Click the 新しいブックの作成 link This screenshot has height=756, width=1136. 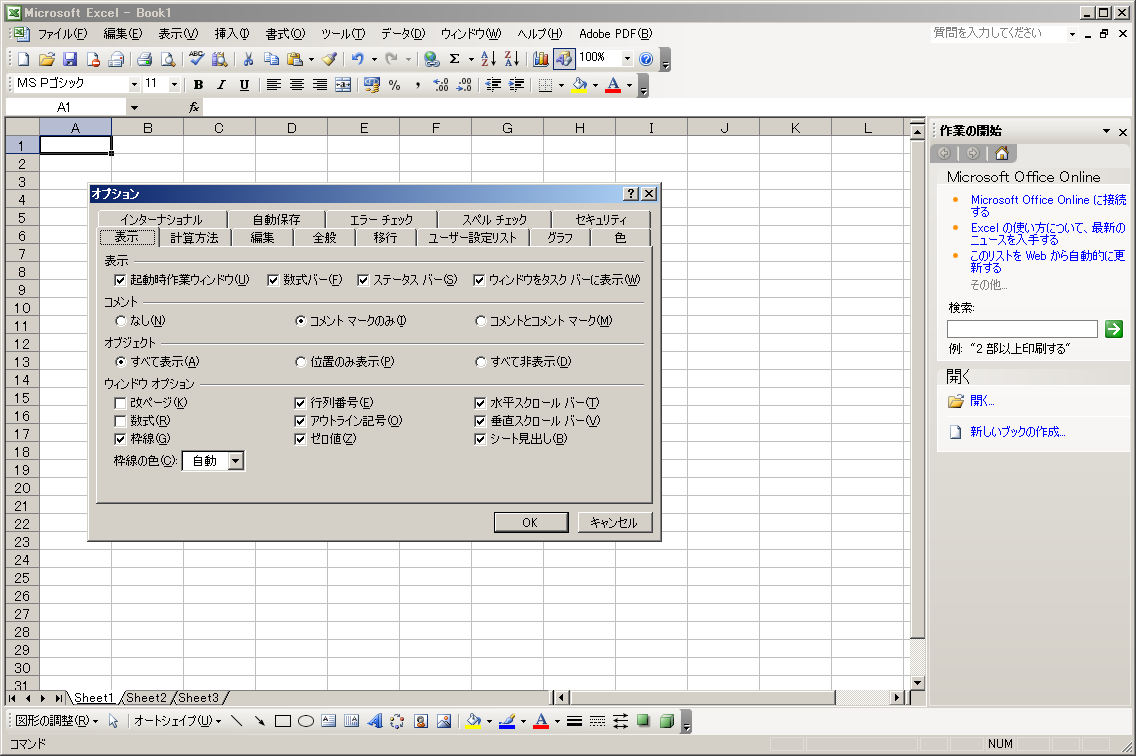(x=1017, y=432)
